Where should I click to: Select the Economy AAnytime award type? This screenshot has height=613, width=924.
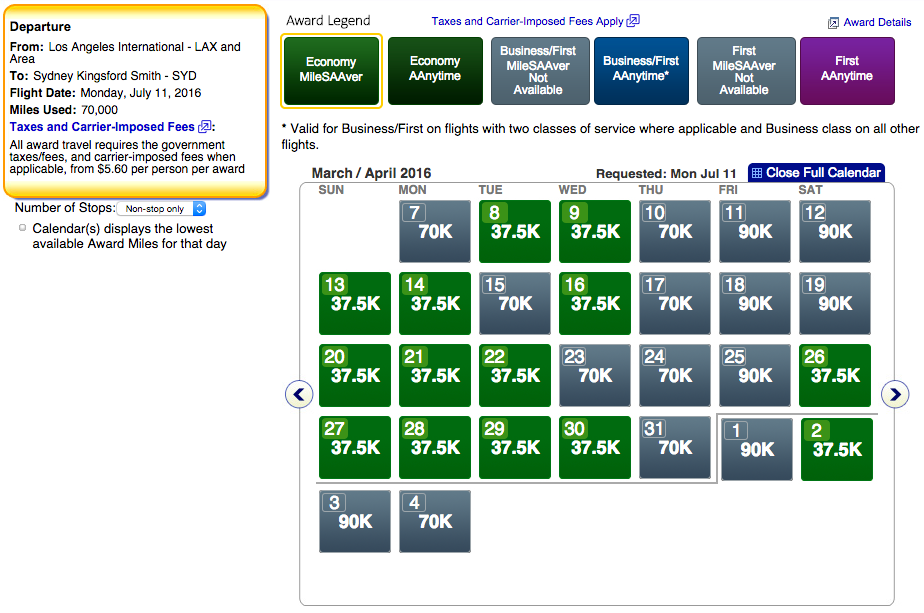pos(435,70)
